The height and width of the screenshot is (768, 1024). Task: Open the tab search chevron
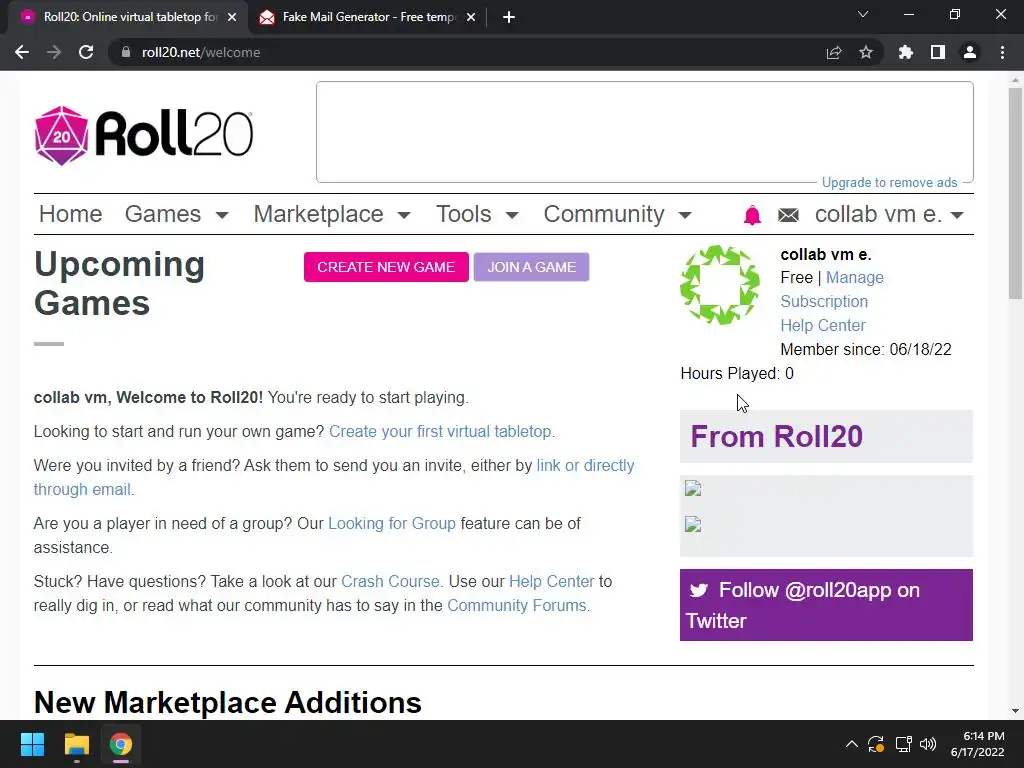click(x=863, y=14)
